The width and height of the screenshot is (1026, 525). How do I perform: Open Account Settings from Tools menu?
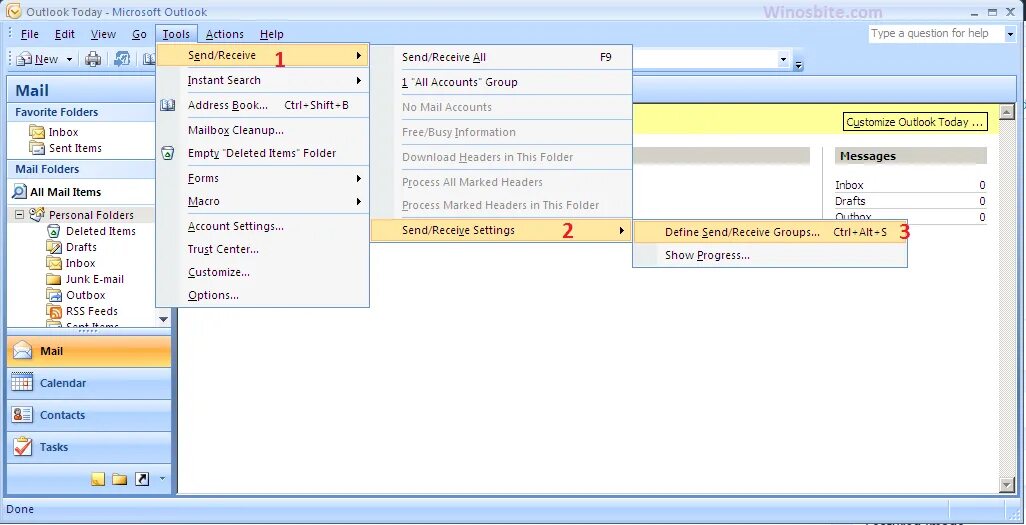click(263, 226)
